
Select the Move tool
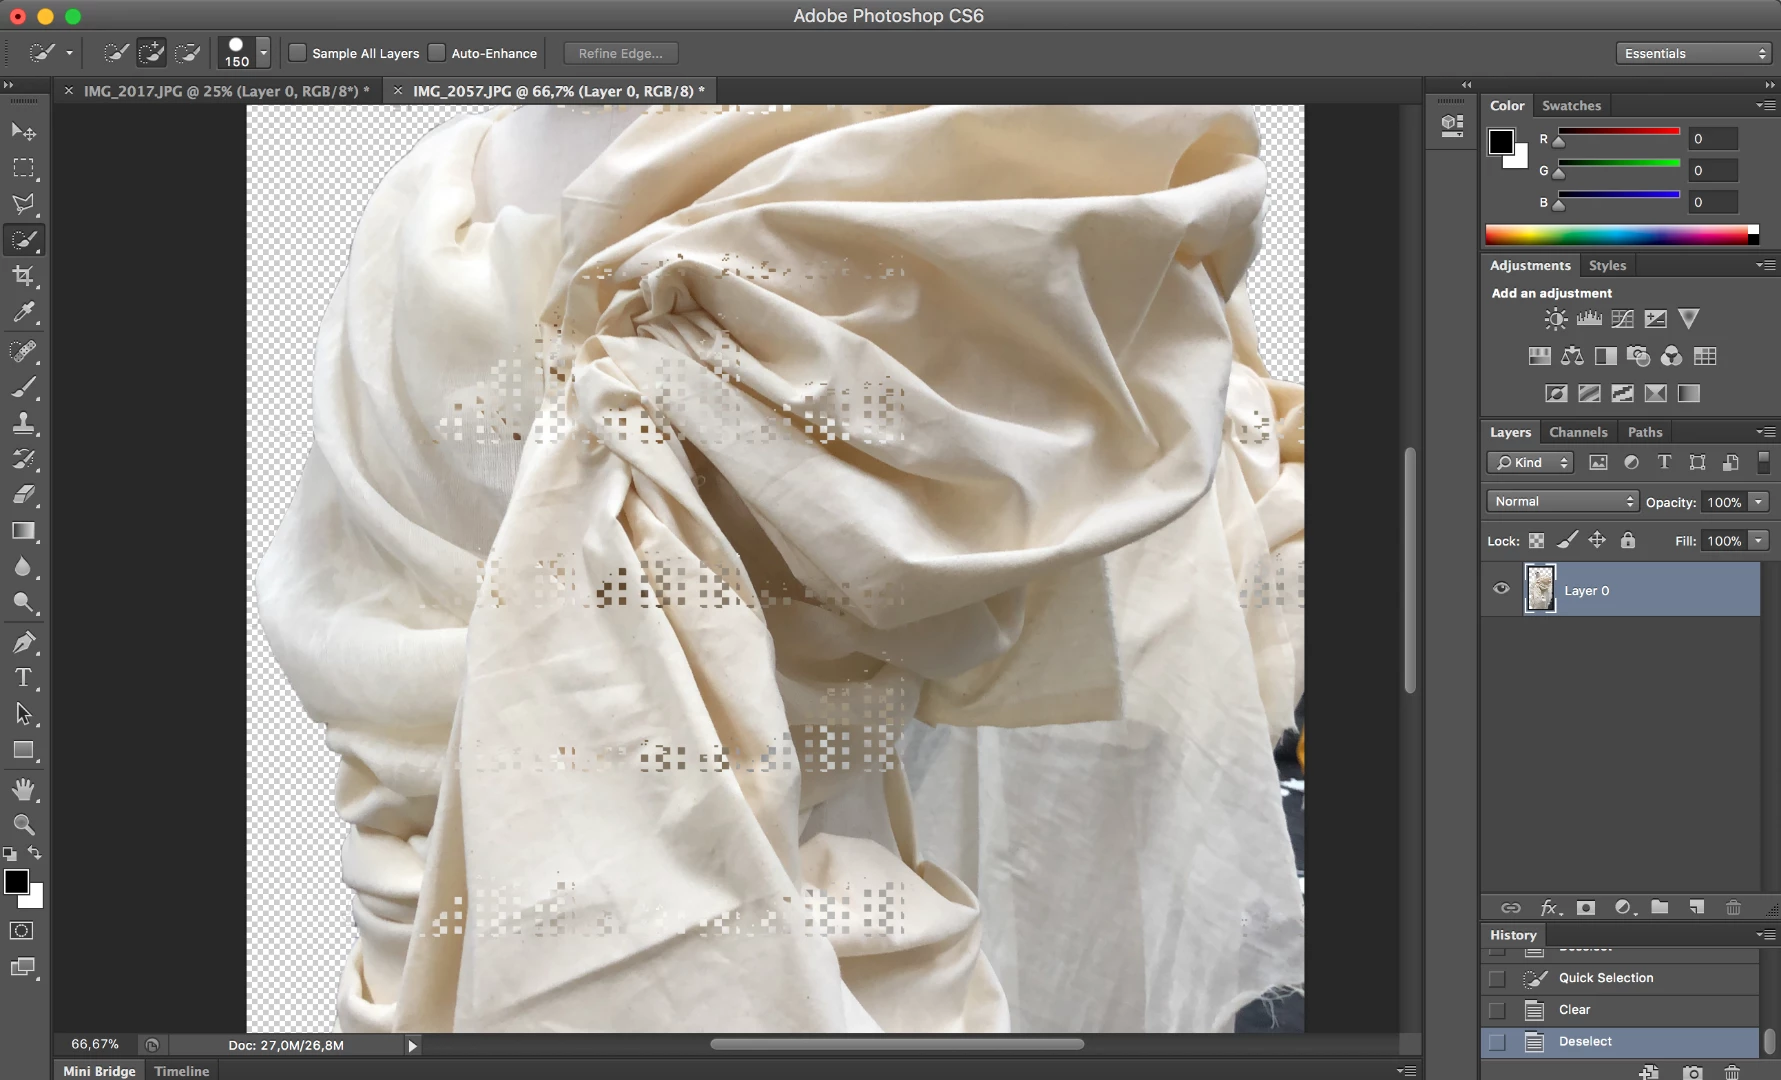tap(23, 132)
